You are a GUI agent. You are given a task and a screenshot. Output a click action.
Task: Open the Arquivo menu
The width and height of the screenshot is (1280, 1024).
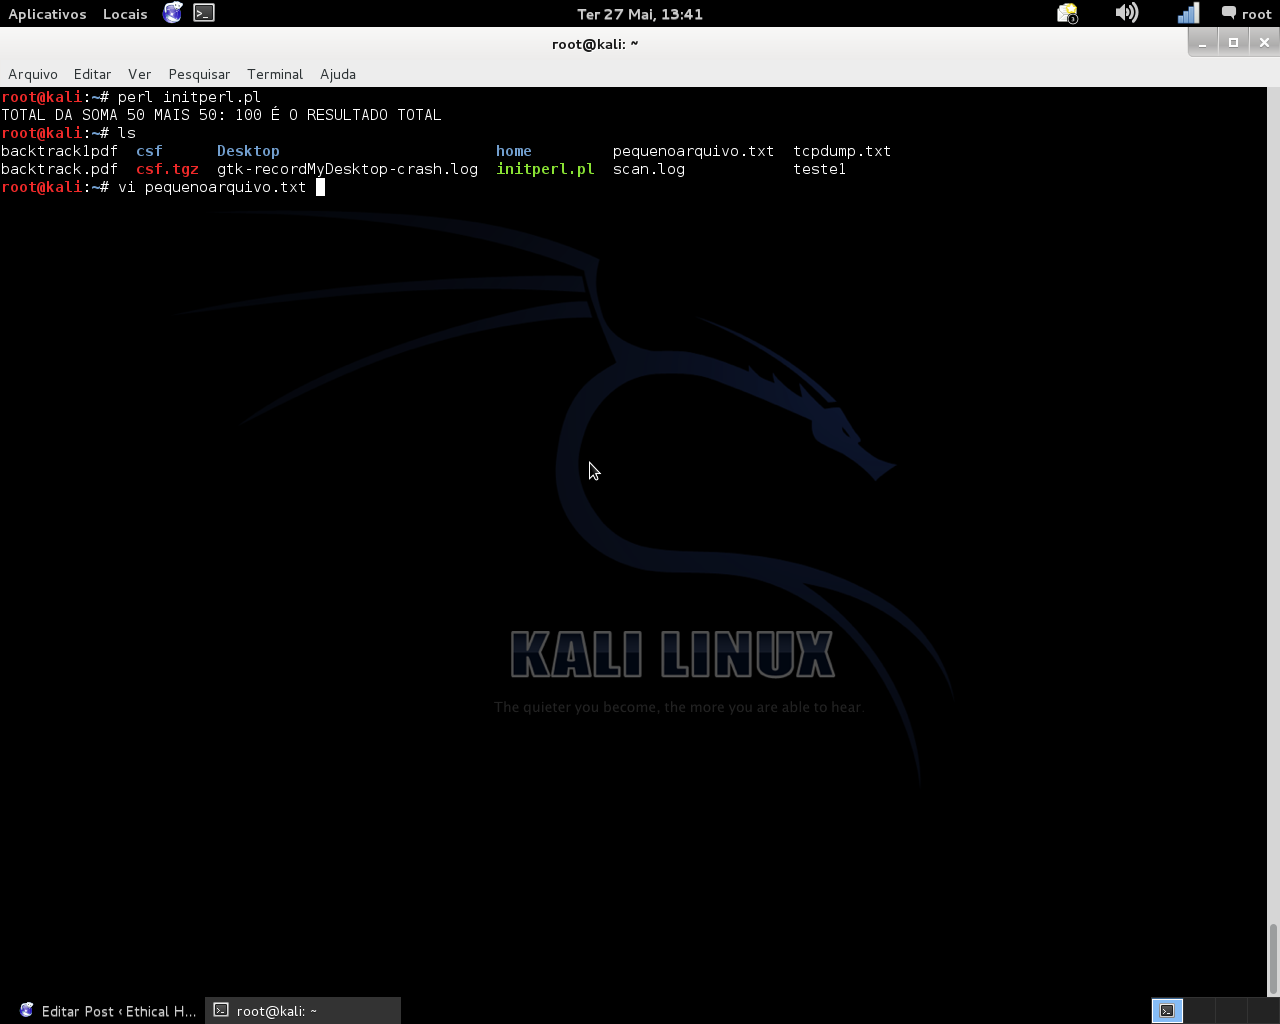[33, 74]
